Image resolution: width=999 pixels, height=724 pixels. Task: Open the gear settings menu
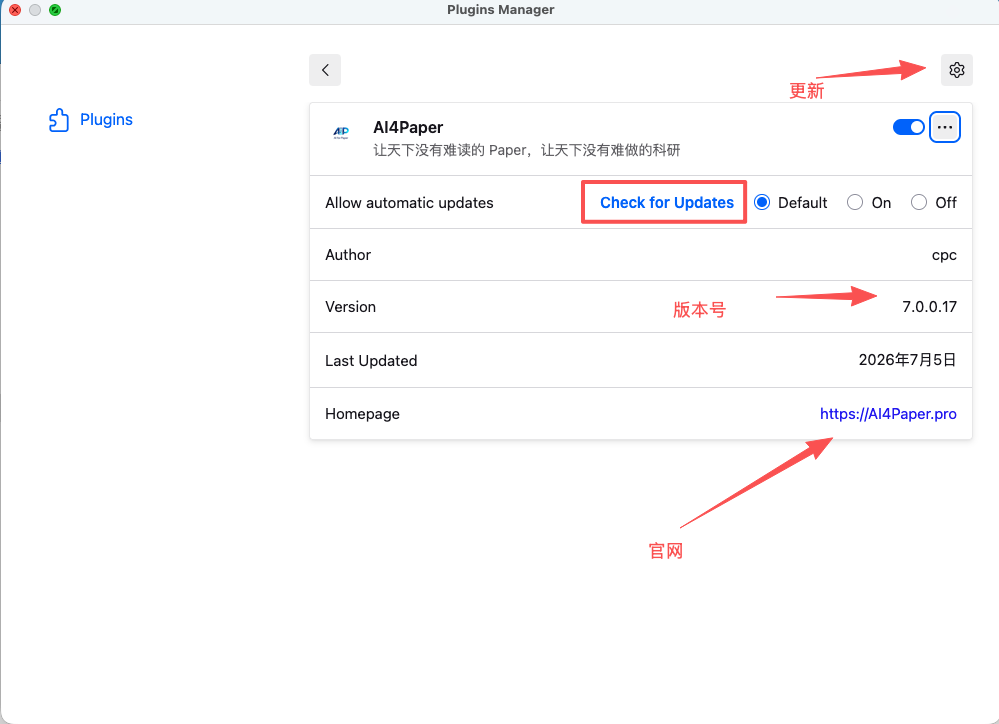coord(956,70)
